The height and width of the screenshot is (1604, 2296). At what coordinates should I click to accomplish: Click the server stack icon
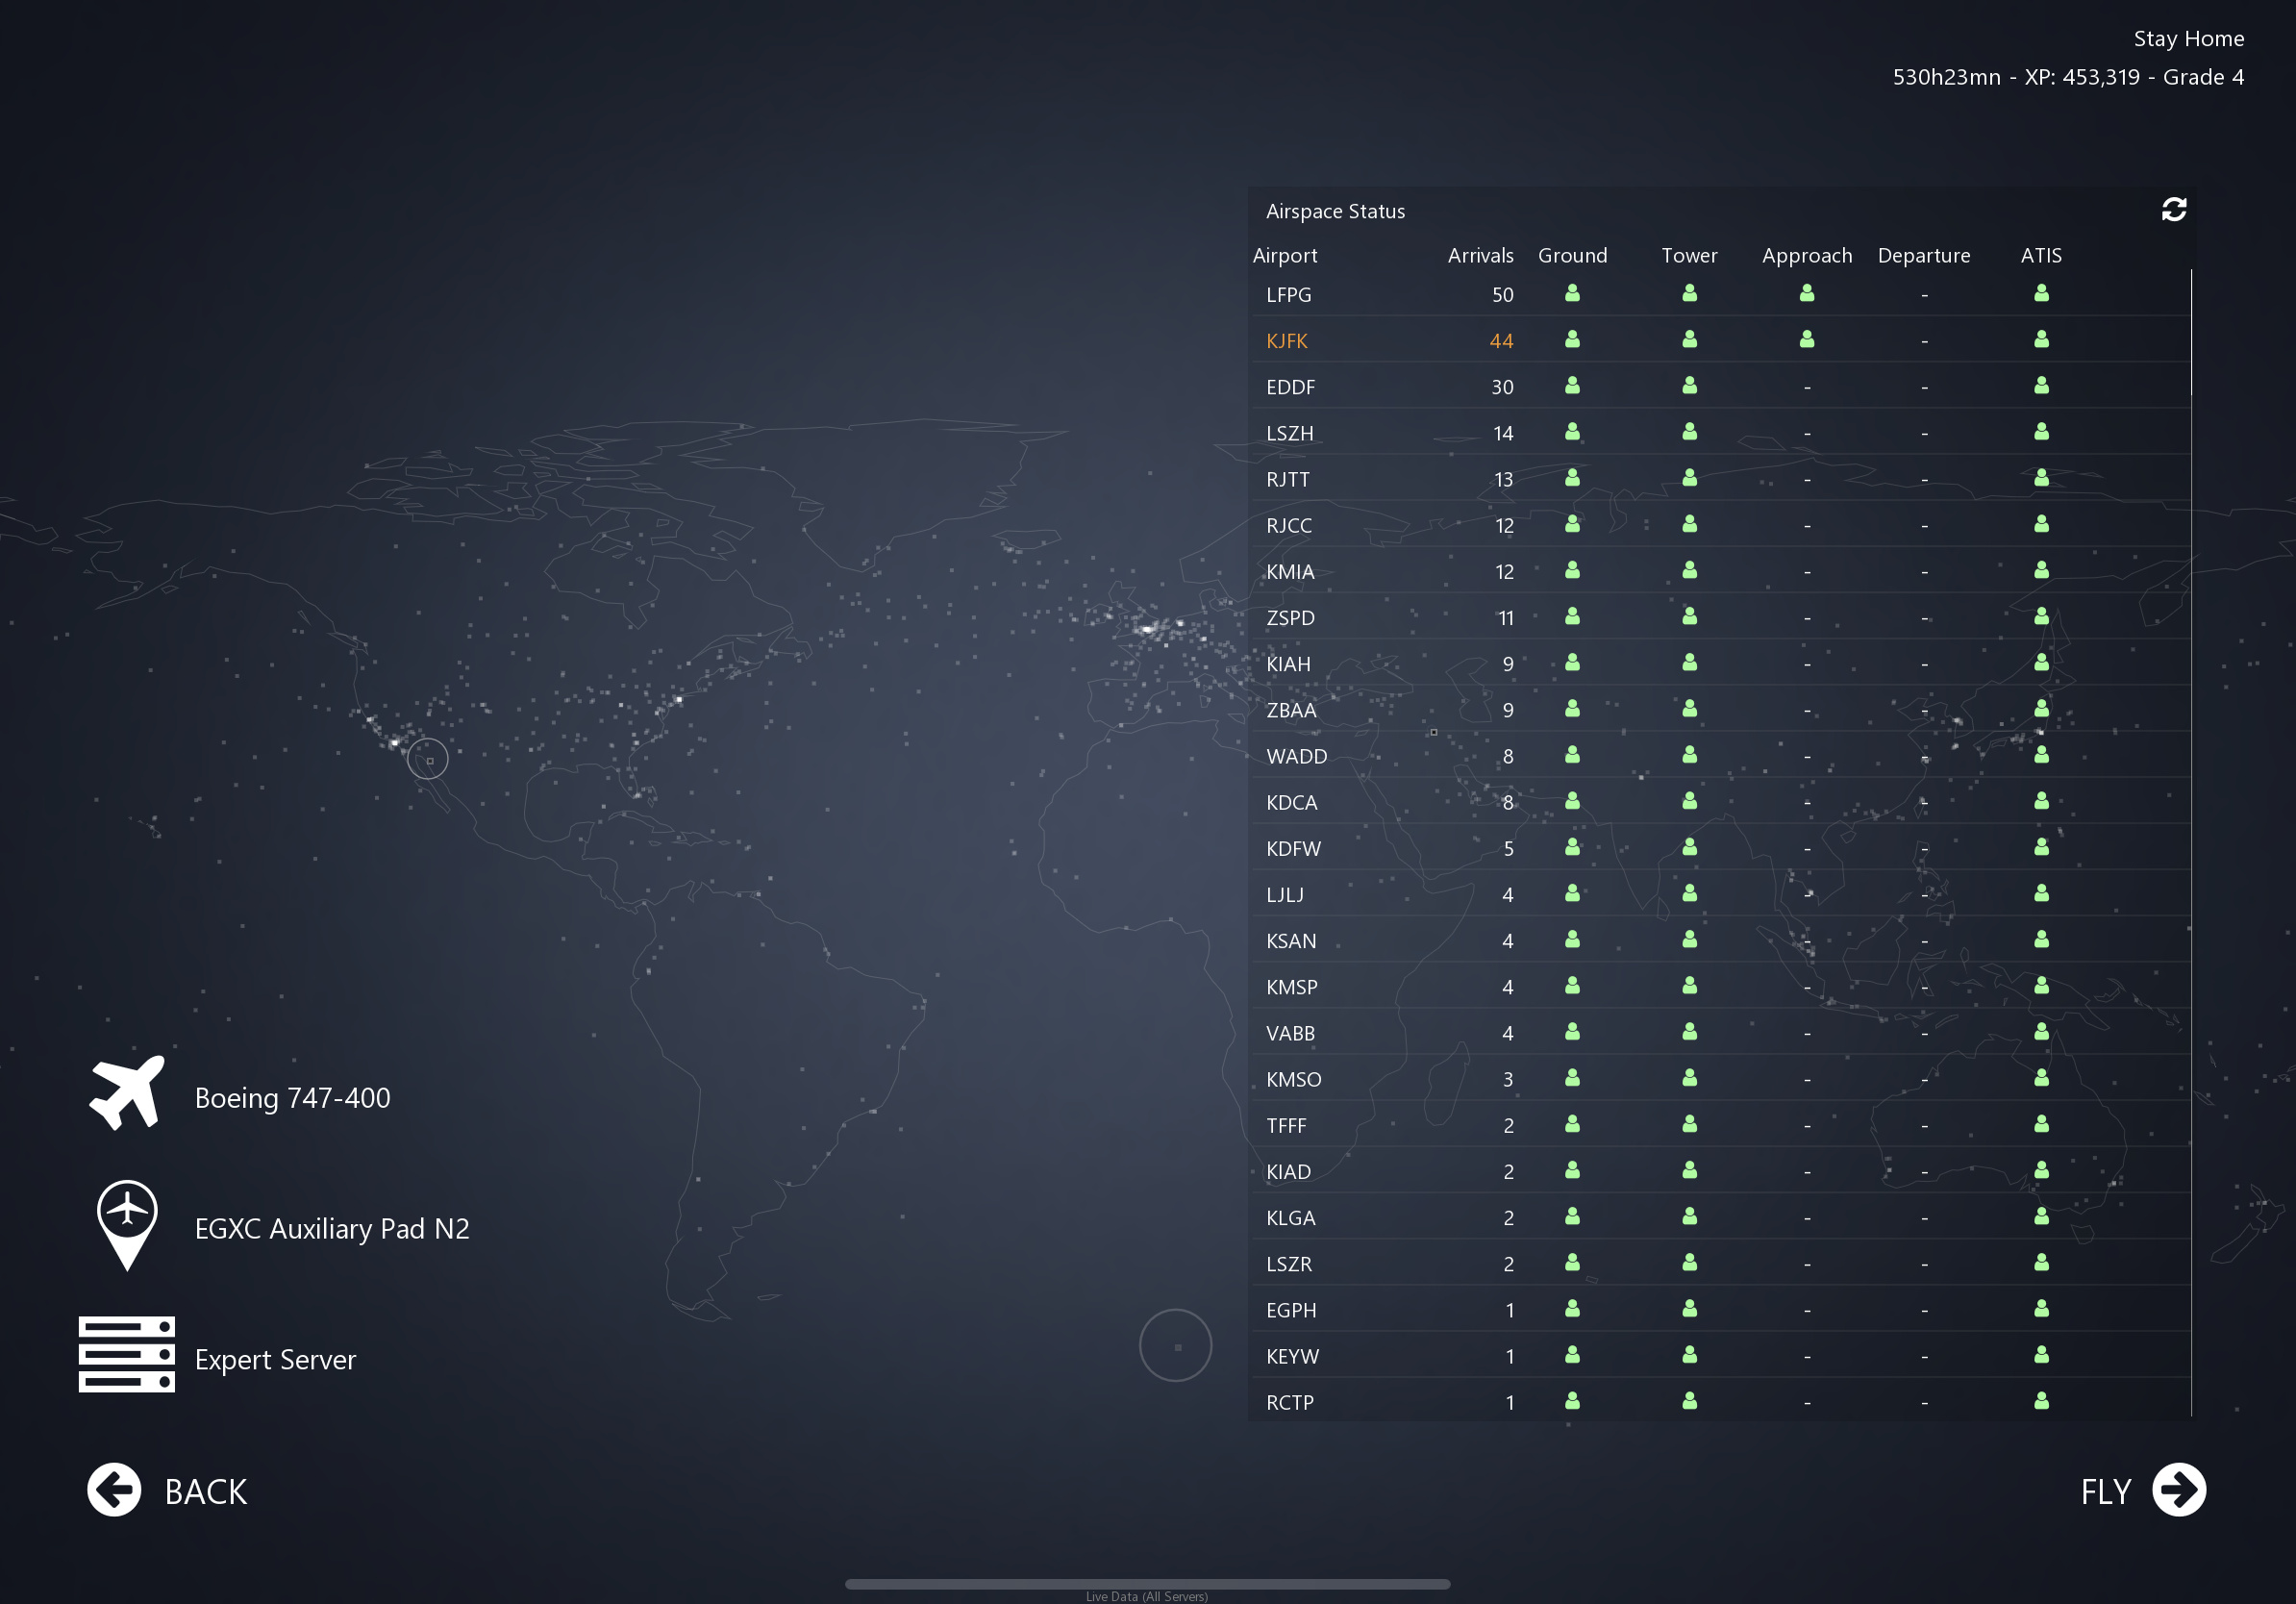coord(127,1354)
